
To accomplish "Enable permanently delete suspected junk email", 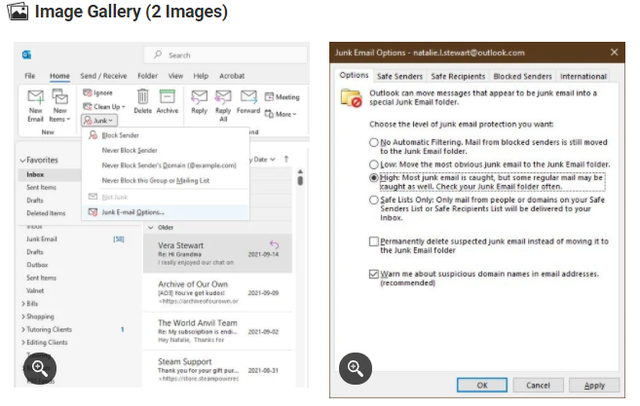I will pyautogui.click(x=373, y=241).
